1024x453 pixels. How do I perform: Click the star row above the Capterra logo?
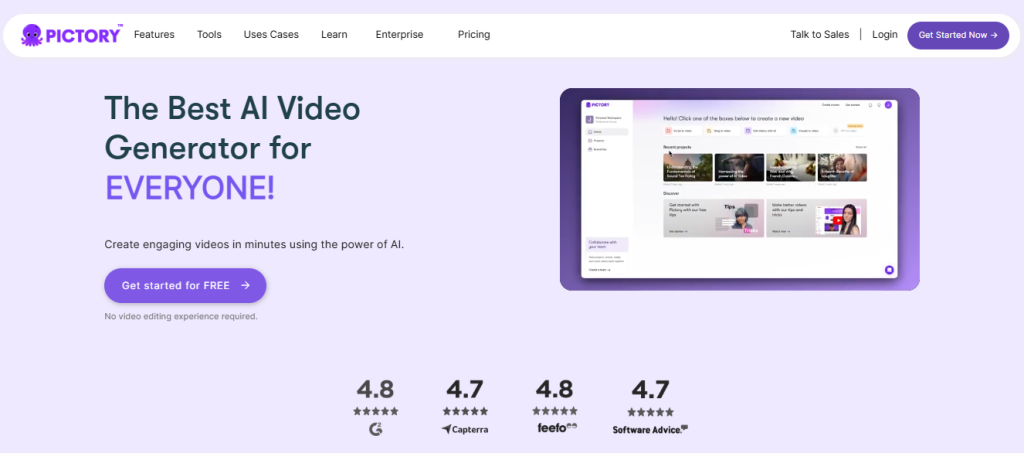[465, 411]
